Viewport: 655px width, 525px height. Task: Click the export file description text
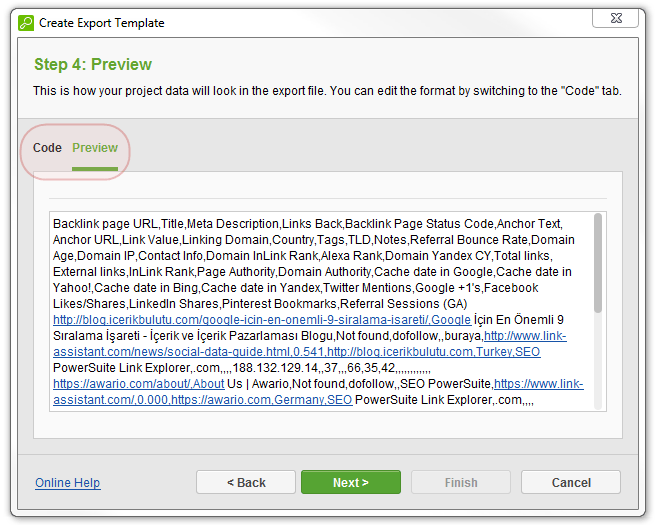pos(328,91)
